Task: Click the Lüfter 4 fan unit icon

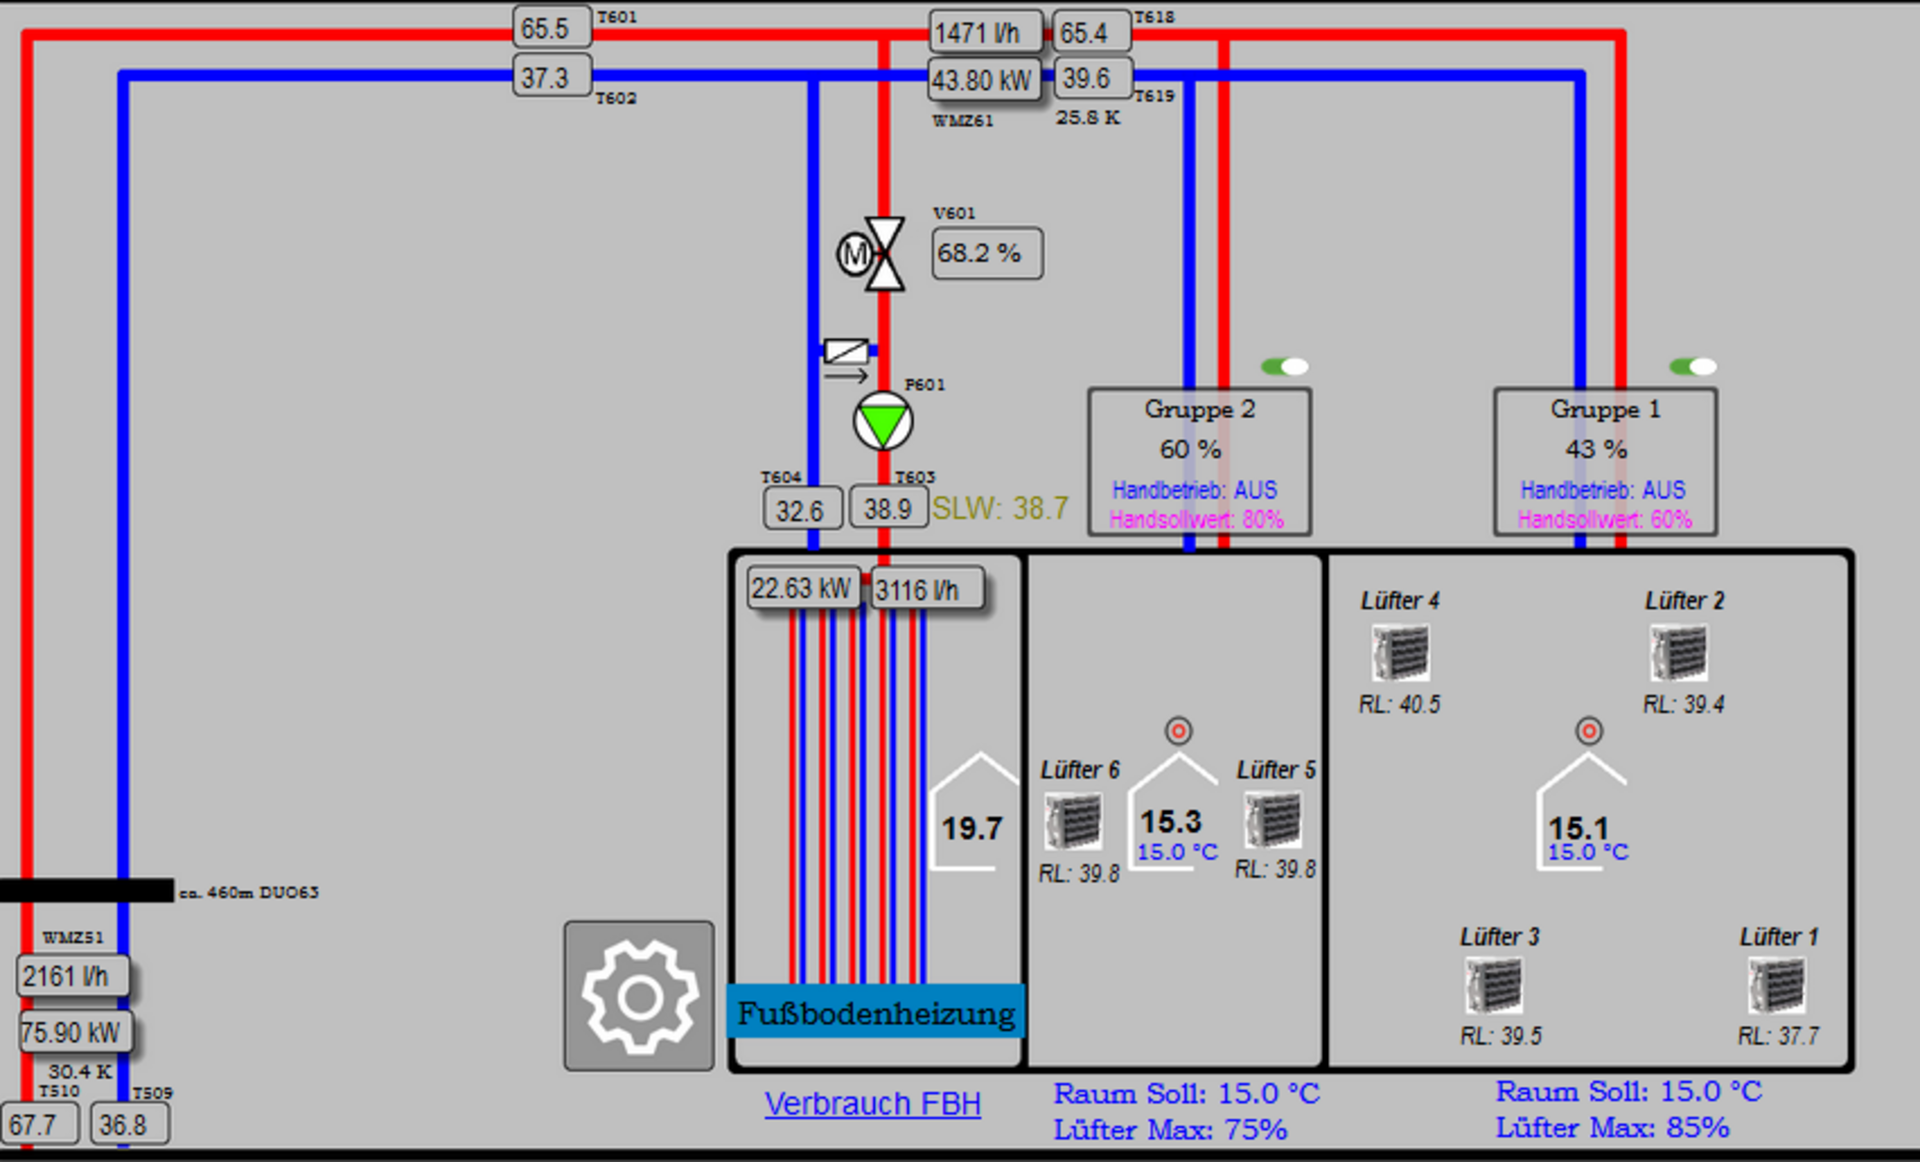Action: (x=1400, y=653)
